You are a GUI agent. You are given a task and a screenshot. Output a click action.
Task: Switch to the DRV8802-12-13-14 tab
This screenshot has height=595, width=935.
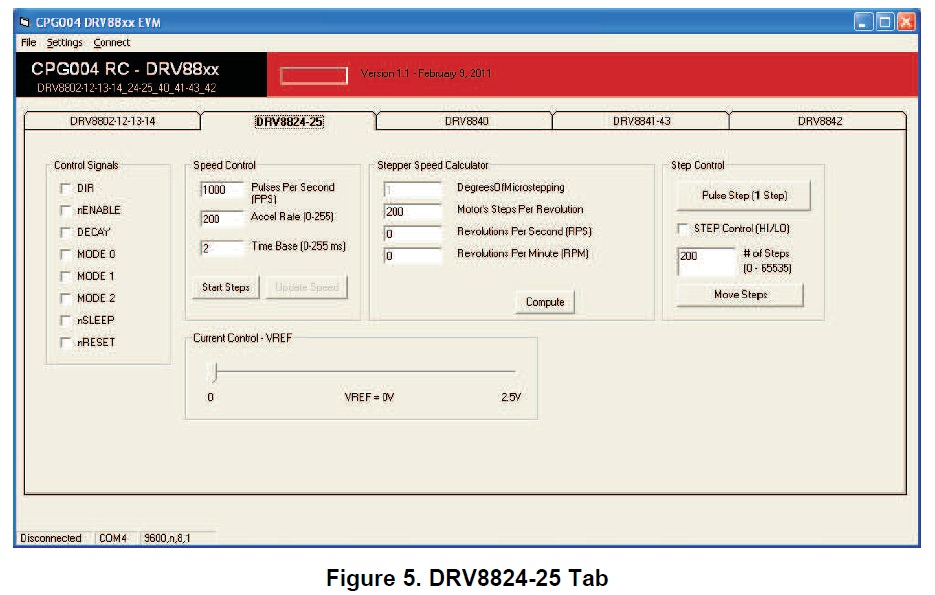click(112, 121)
